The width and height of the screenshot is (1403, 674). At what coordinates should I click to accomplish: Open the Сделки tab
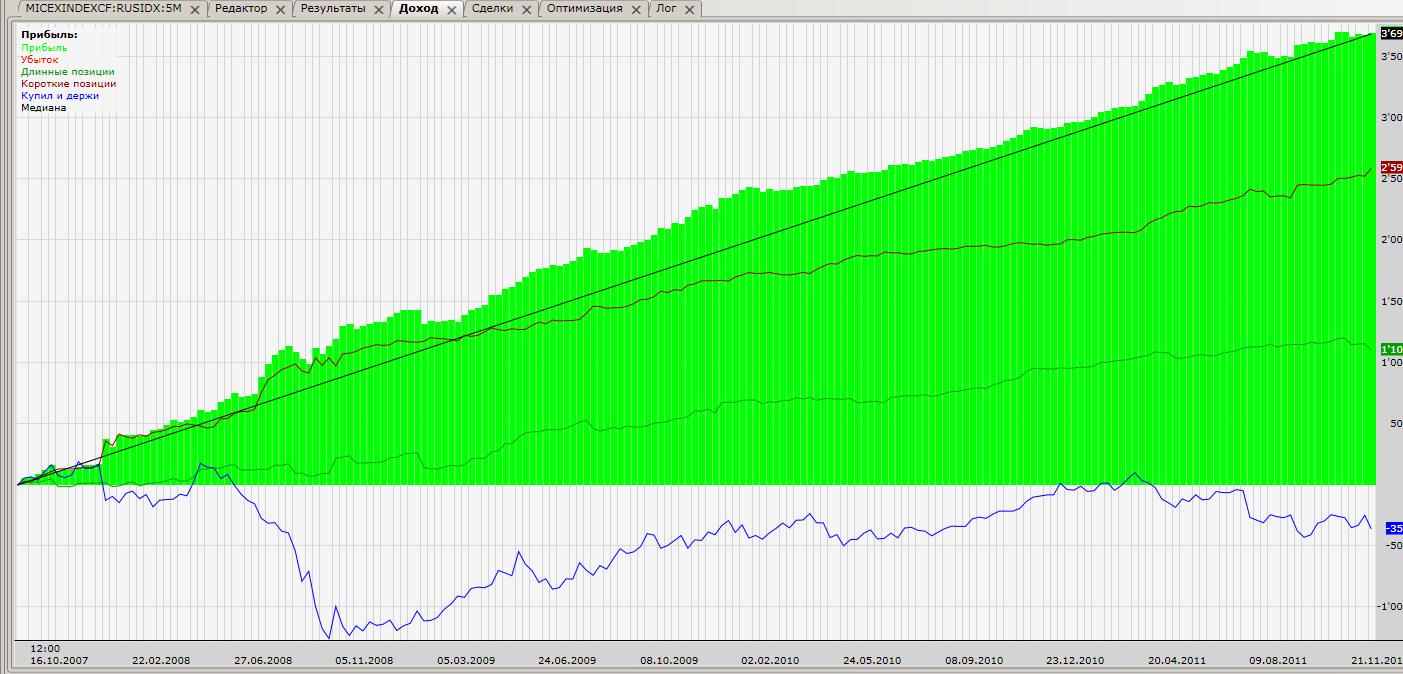coord(493,8)
